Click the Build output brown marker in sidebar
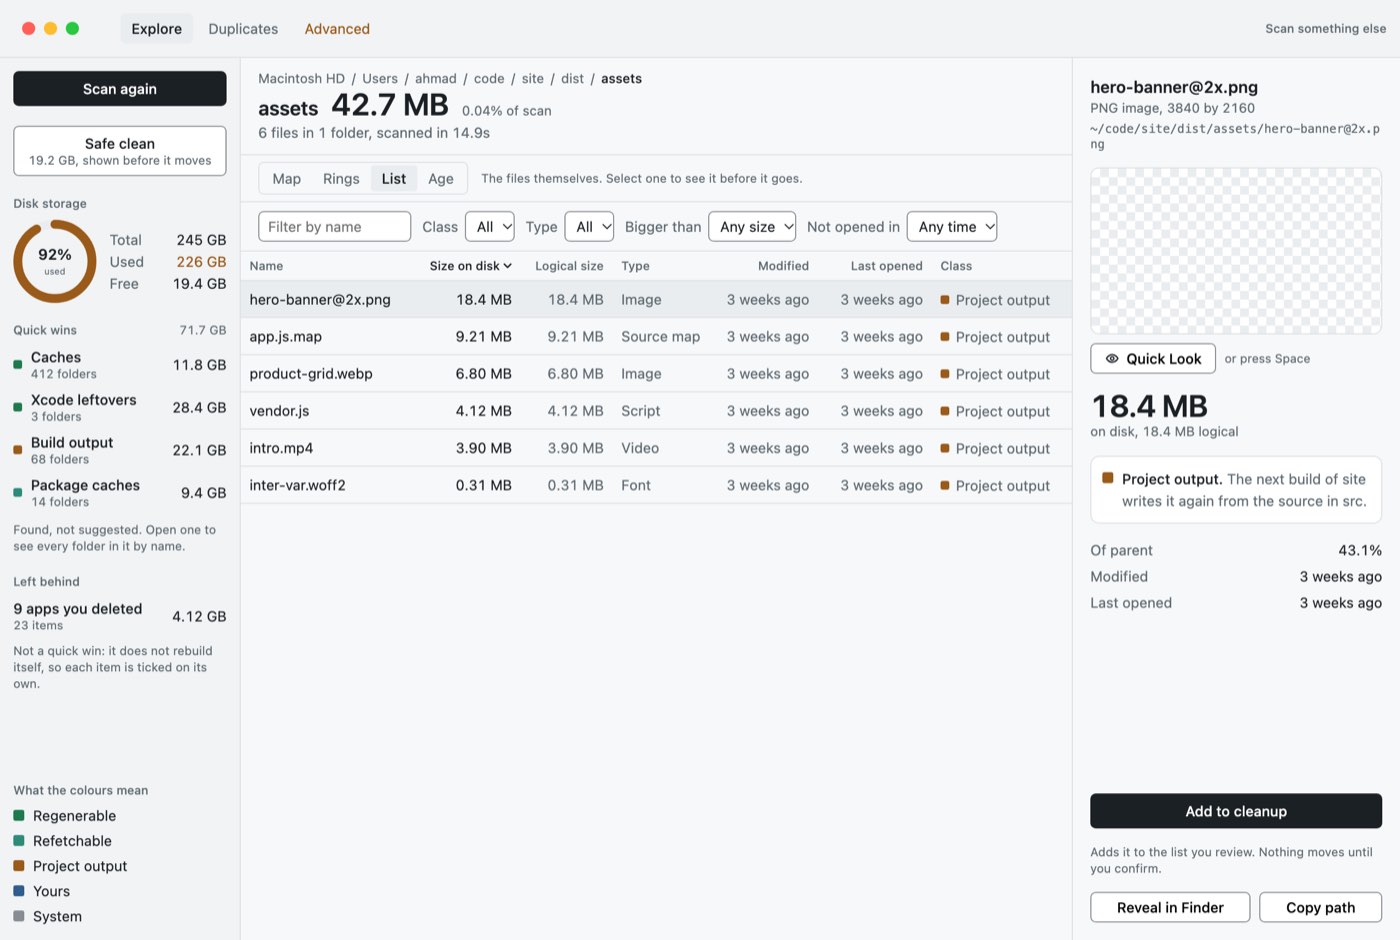 (18, 450)
